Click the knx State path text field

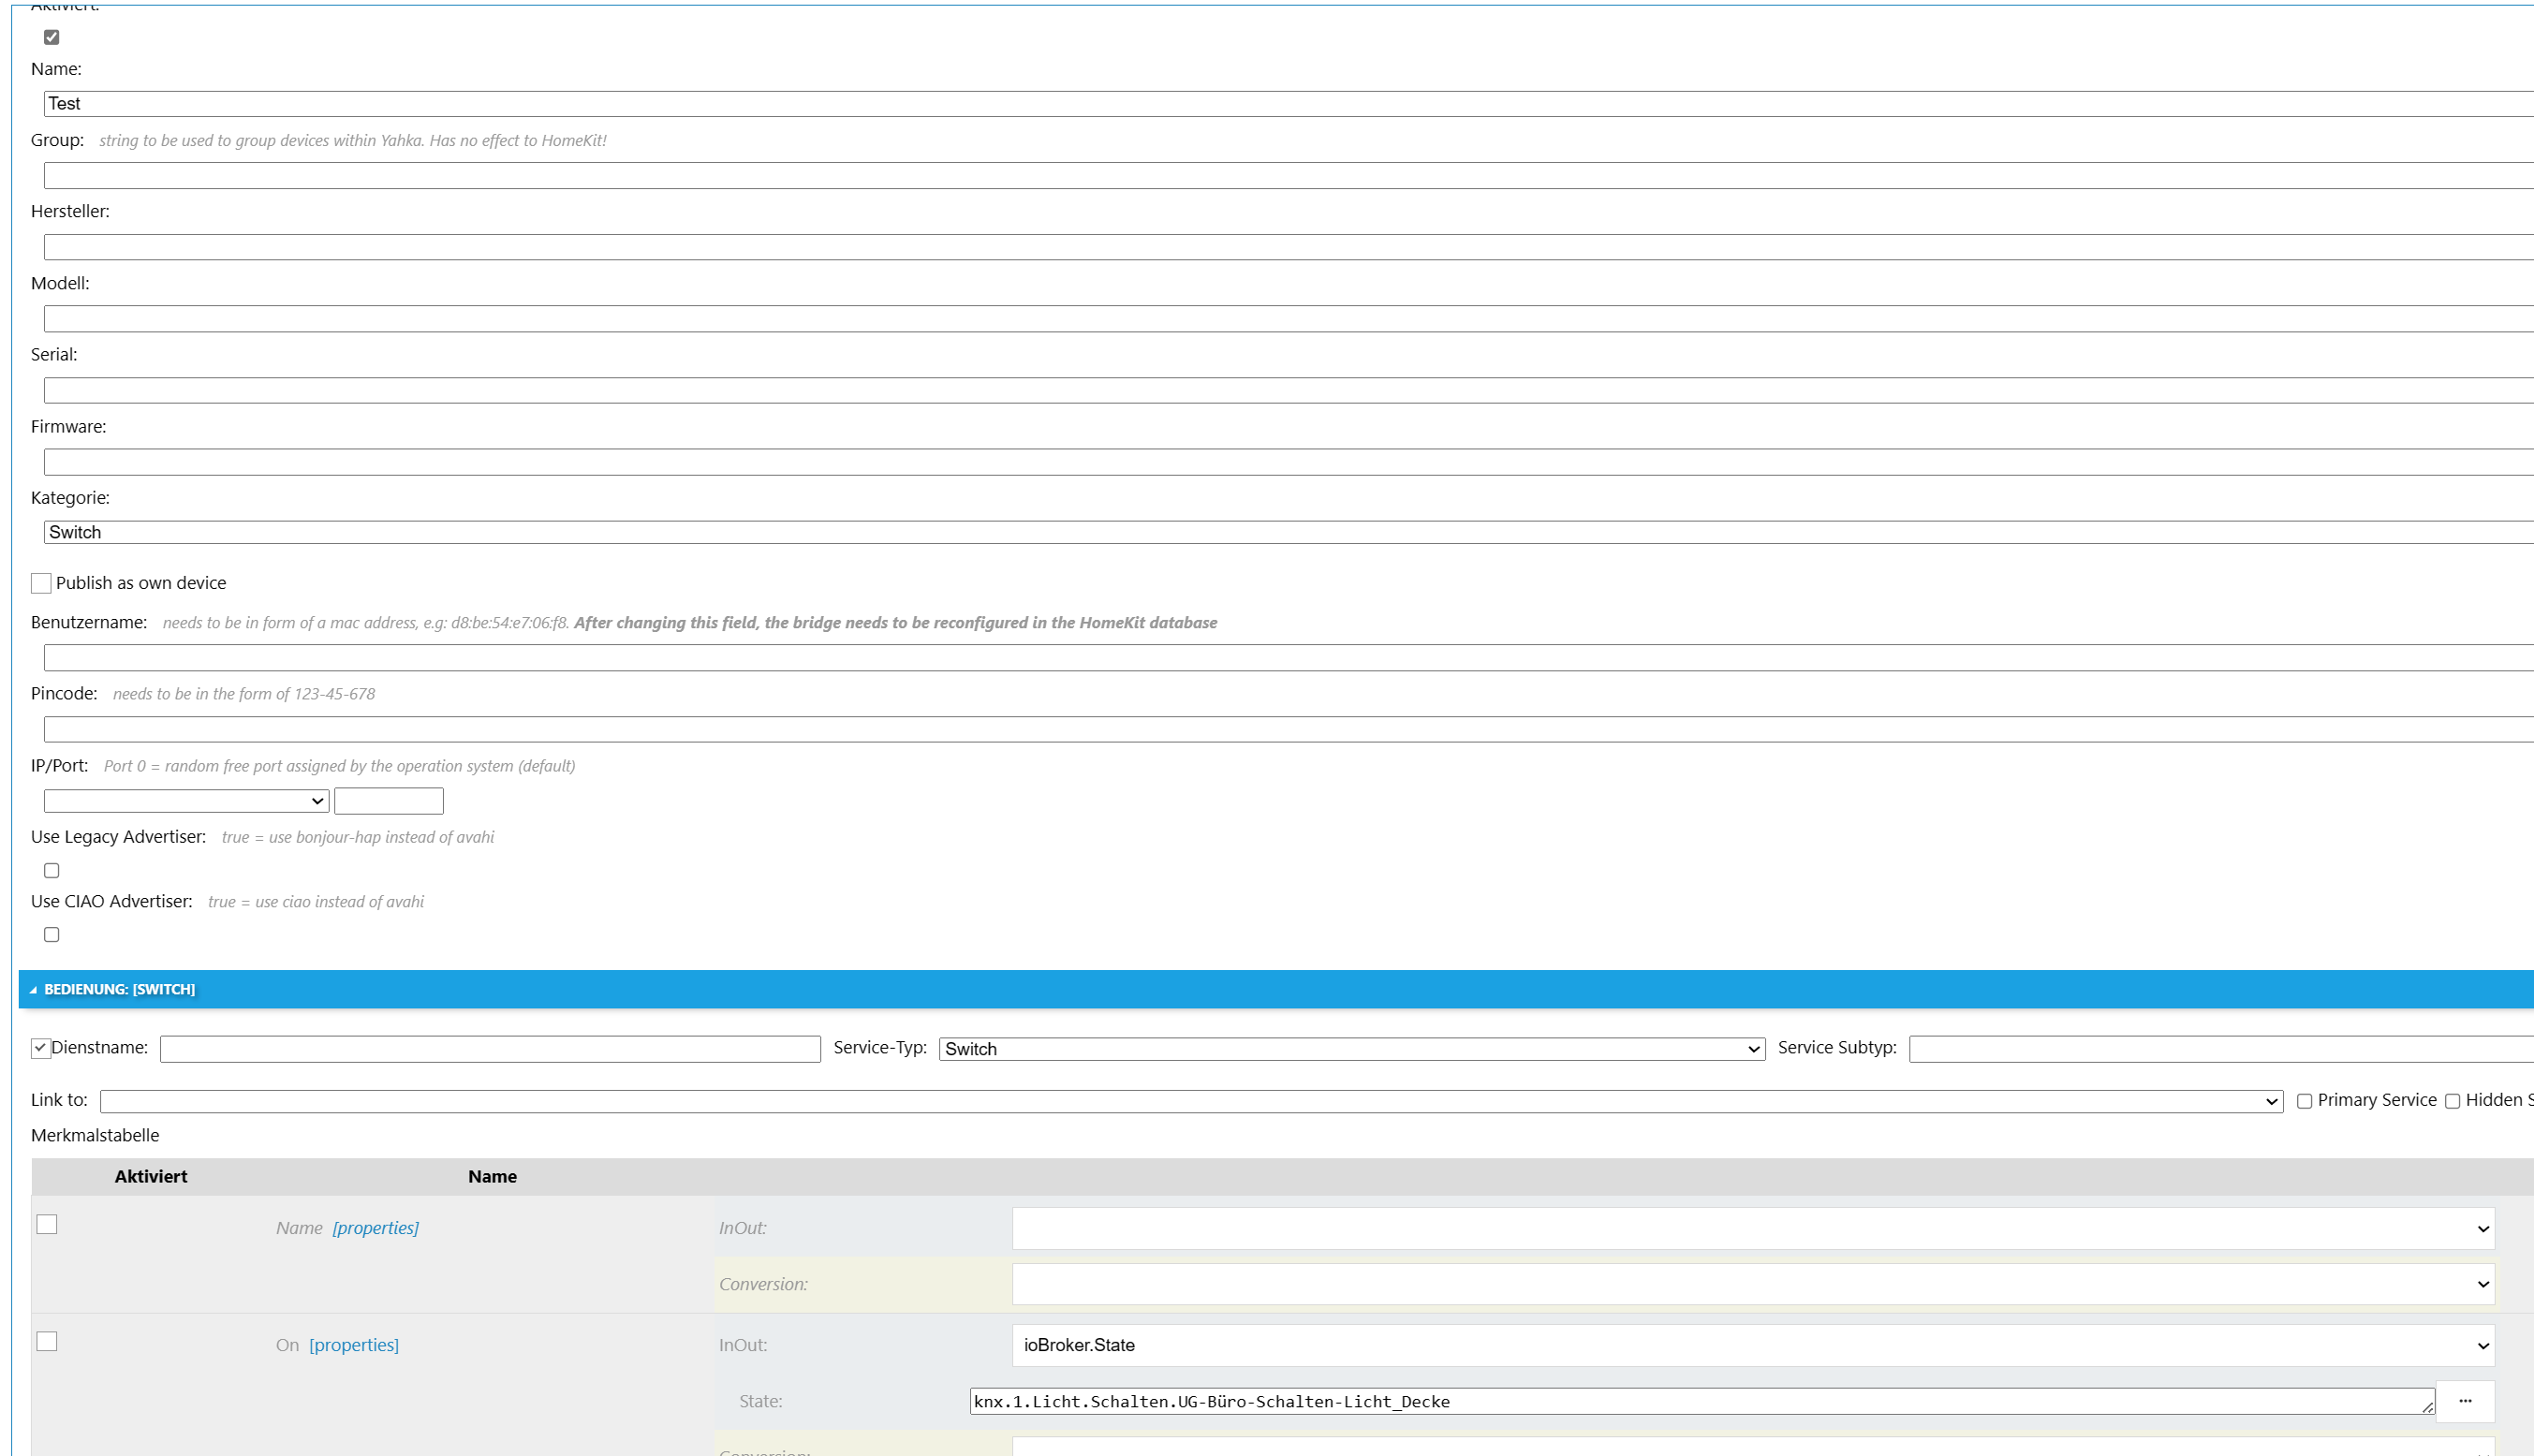pos(1700,1401)
